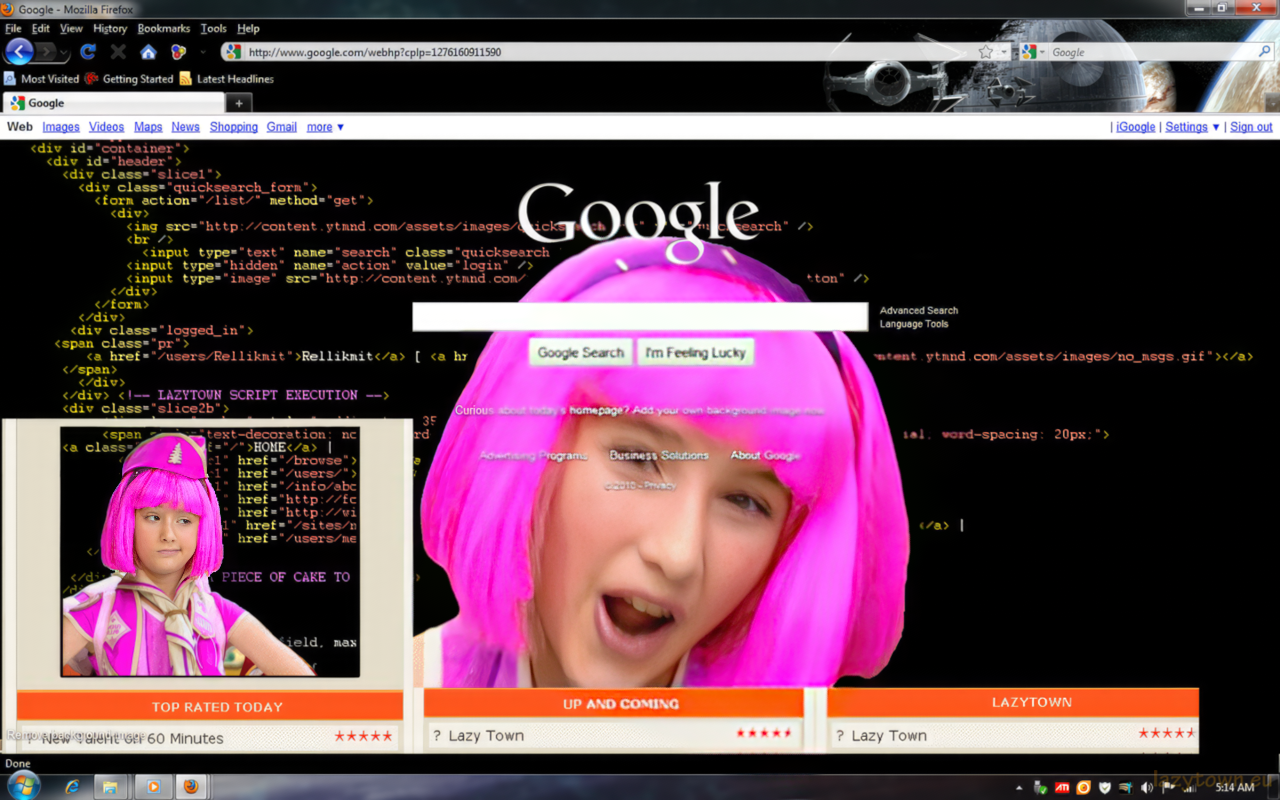This screenshot has width=1280, height=800.
Task: Open the Advanced Search link
Action: [x=918, y=311]
